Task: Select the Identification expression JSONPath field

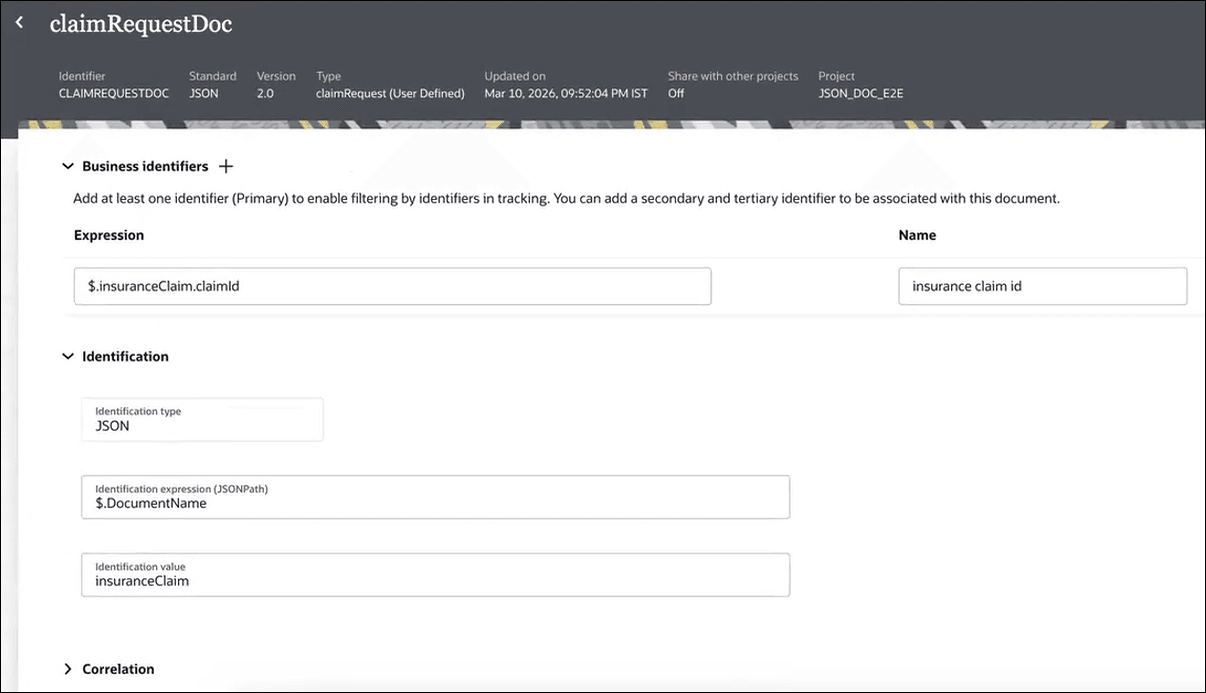Action: 435,497
